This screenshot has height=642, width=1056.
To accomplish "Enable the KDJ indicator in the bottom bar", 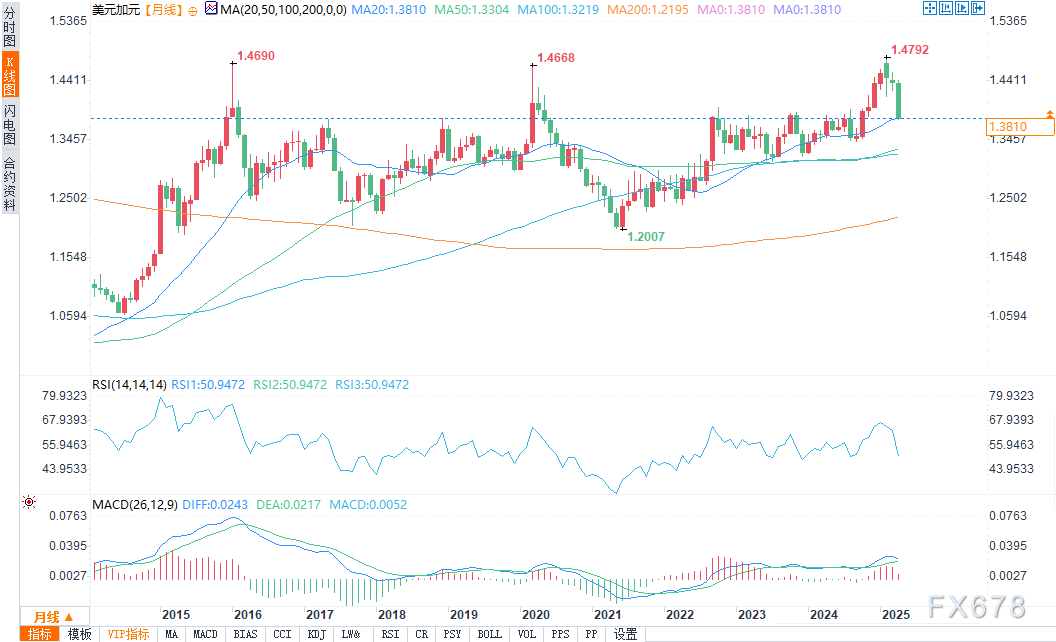I will tap(315, 634).
